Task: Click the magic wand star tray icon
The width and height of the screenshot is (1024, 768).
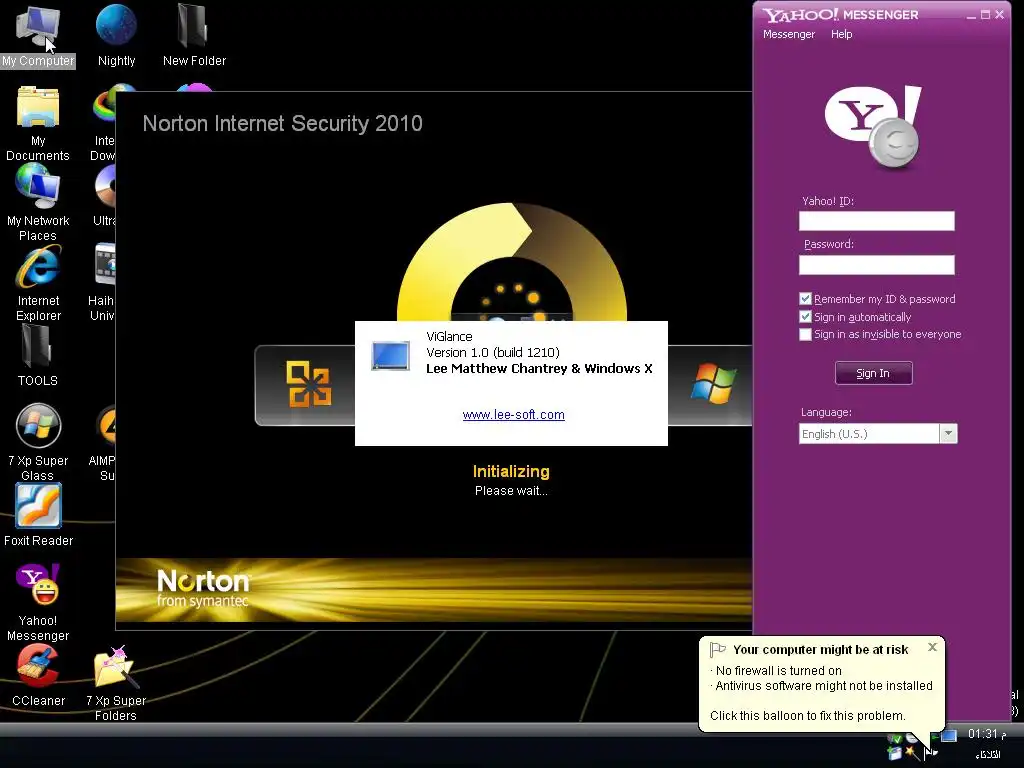Action: tap(913, 754)
